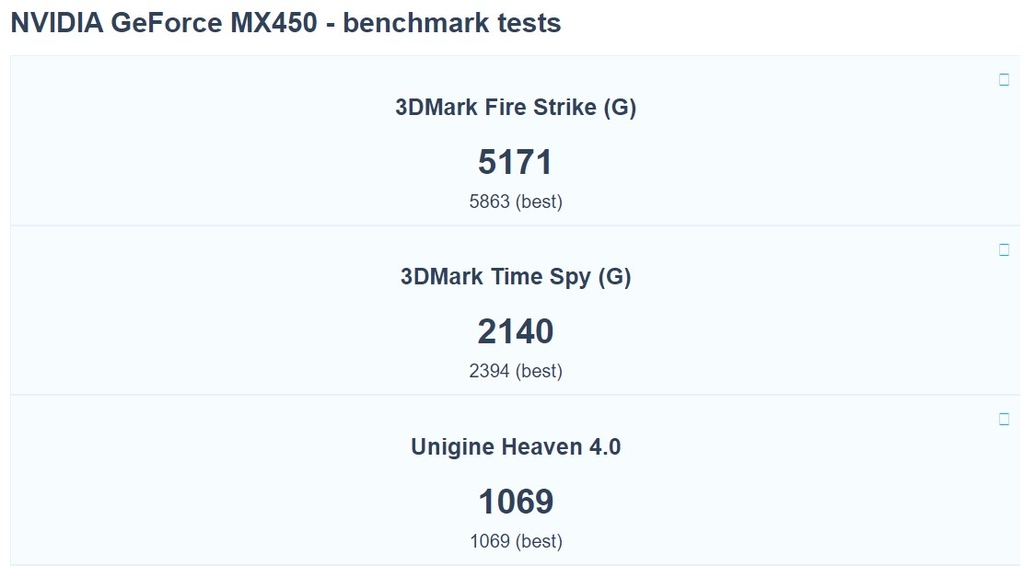Open the 3DMark Time Spy (G) title
1024x566 pixels.
coord(515,277)
